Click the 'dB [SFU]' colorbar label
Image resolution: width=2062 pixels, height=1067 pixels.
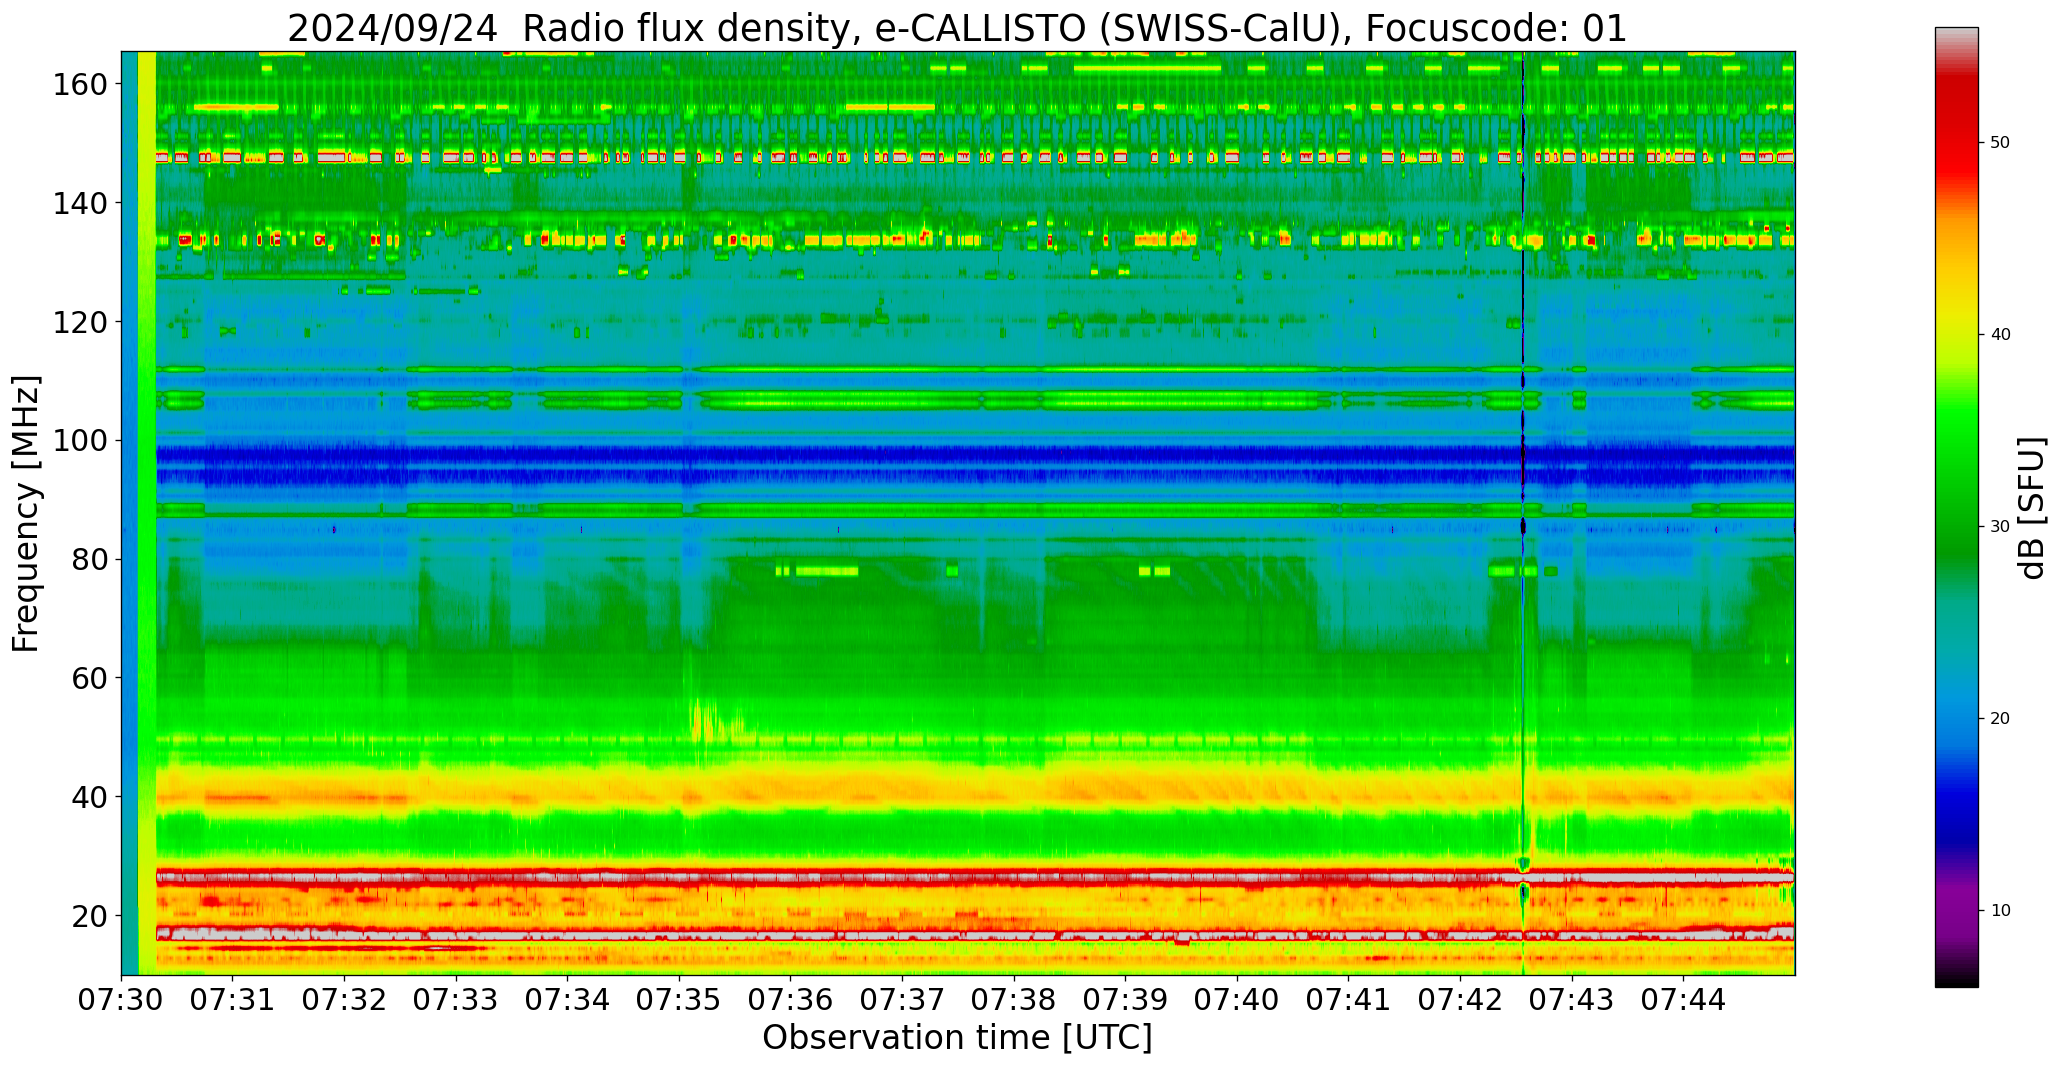point(2032,507)
